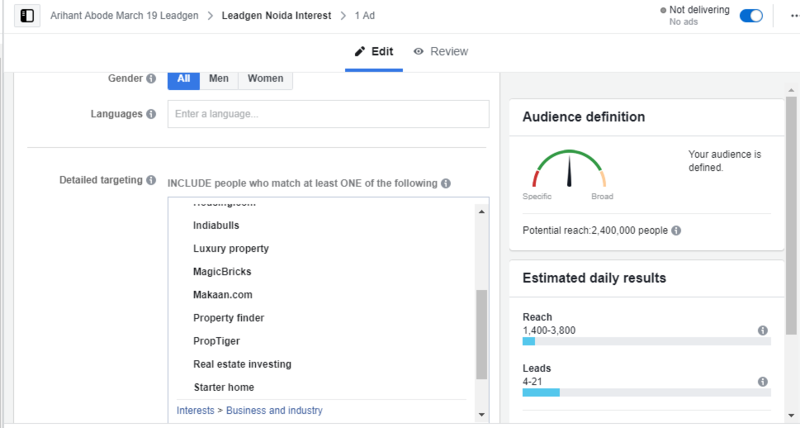This screenshot has height=428, width=800.
Task: Select Real estate investing interest
Action: click(x=242, y=364)
